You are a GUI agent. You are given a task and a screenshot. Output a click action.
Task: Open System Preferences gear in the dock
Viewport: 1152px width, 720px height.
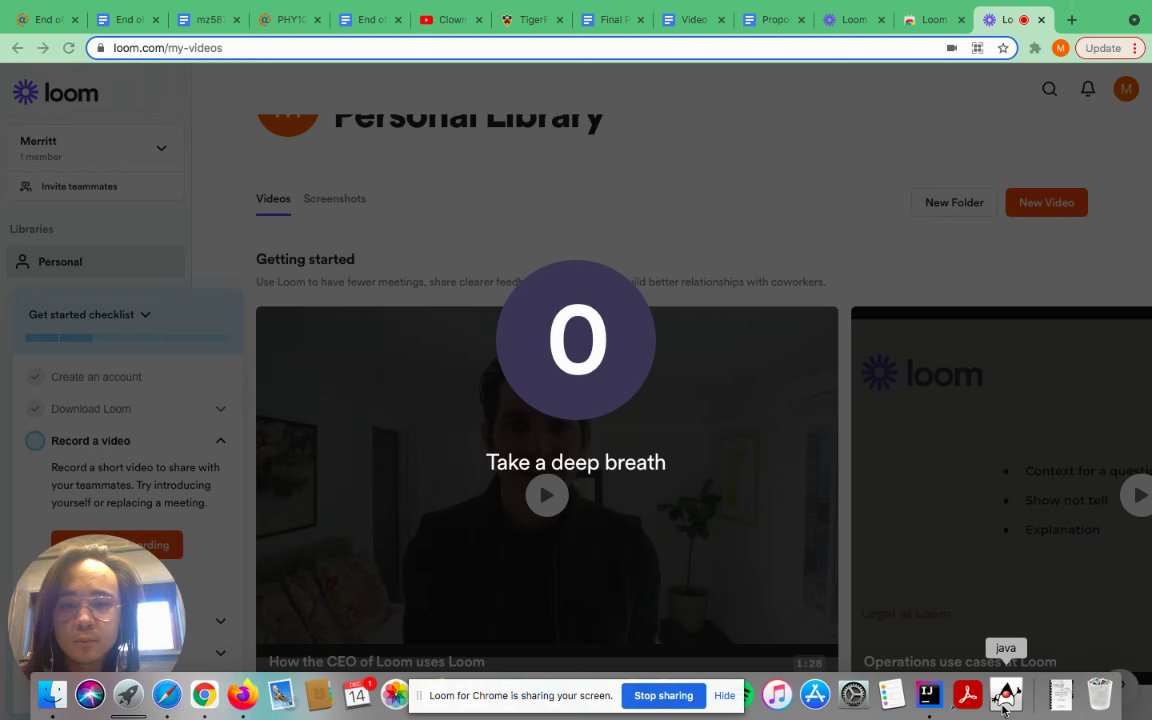pyautogui.click(x=853, y=694)
